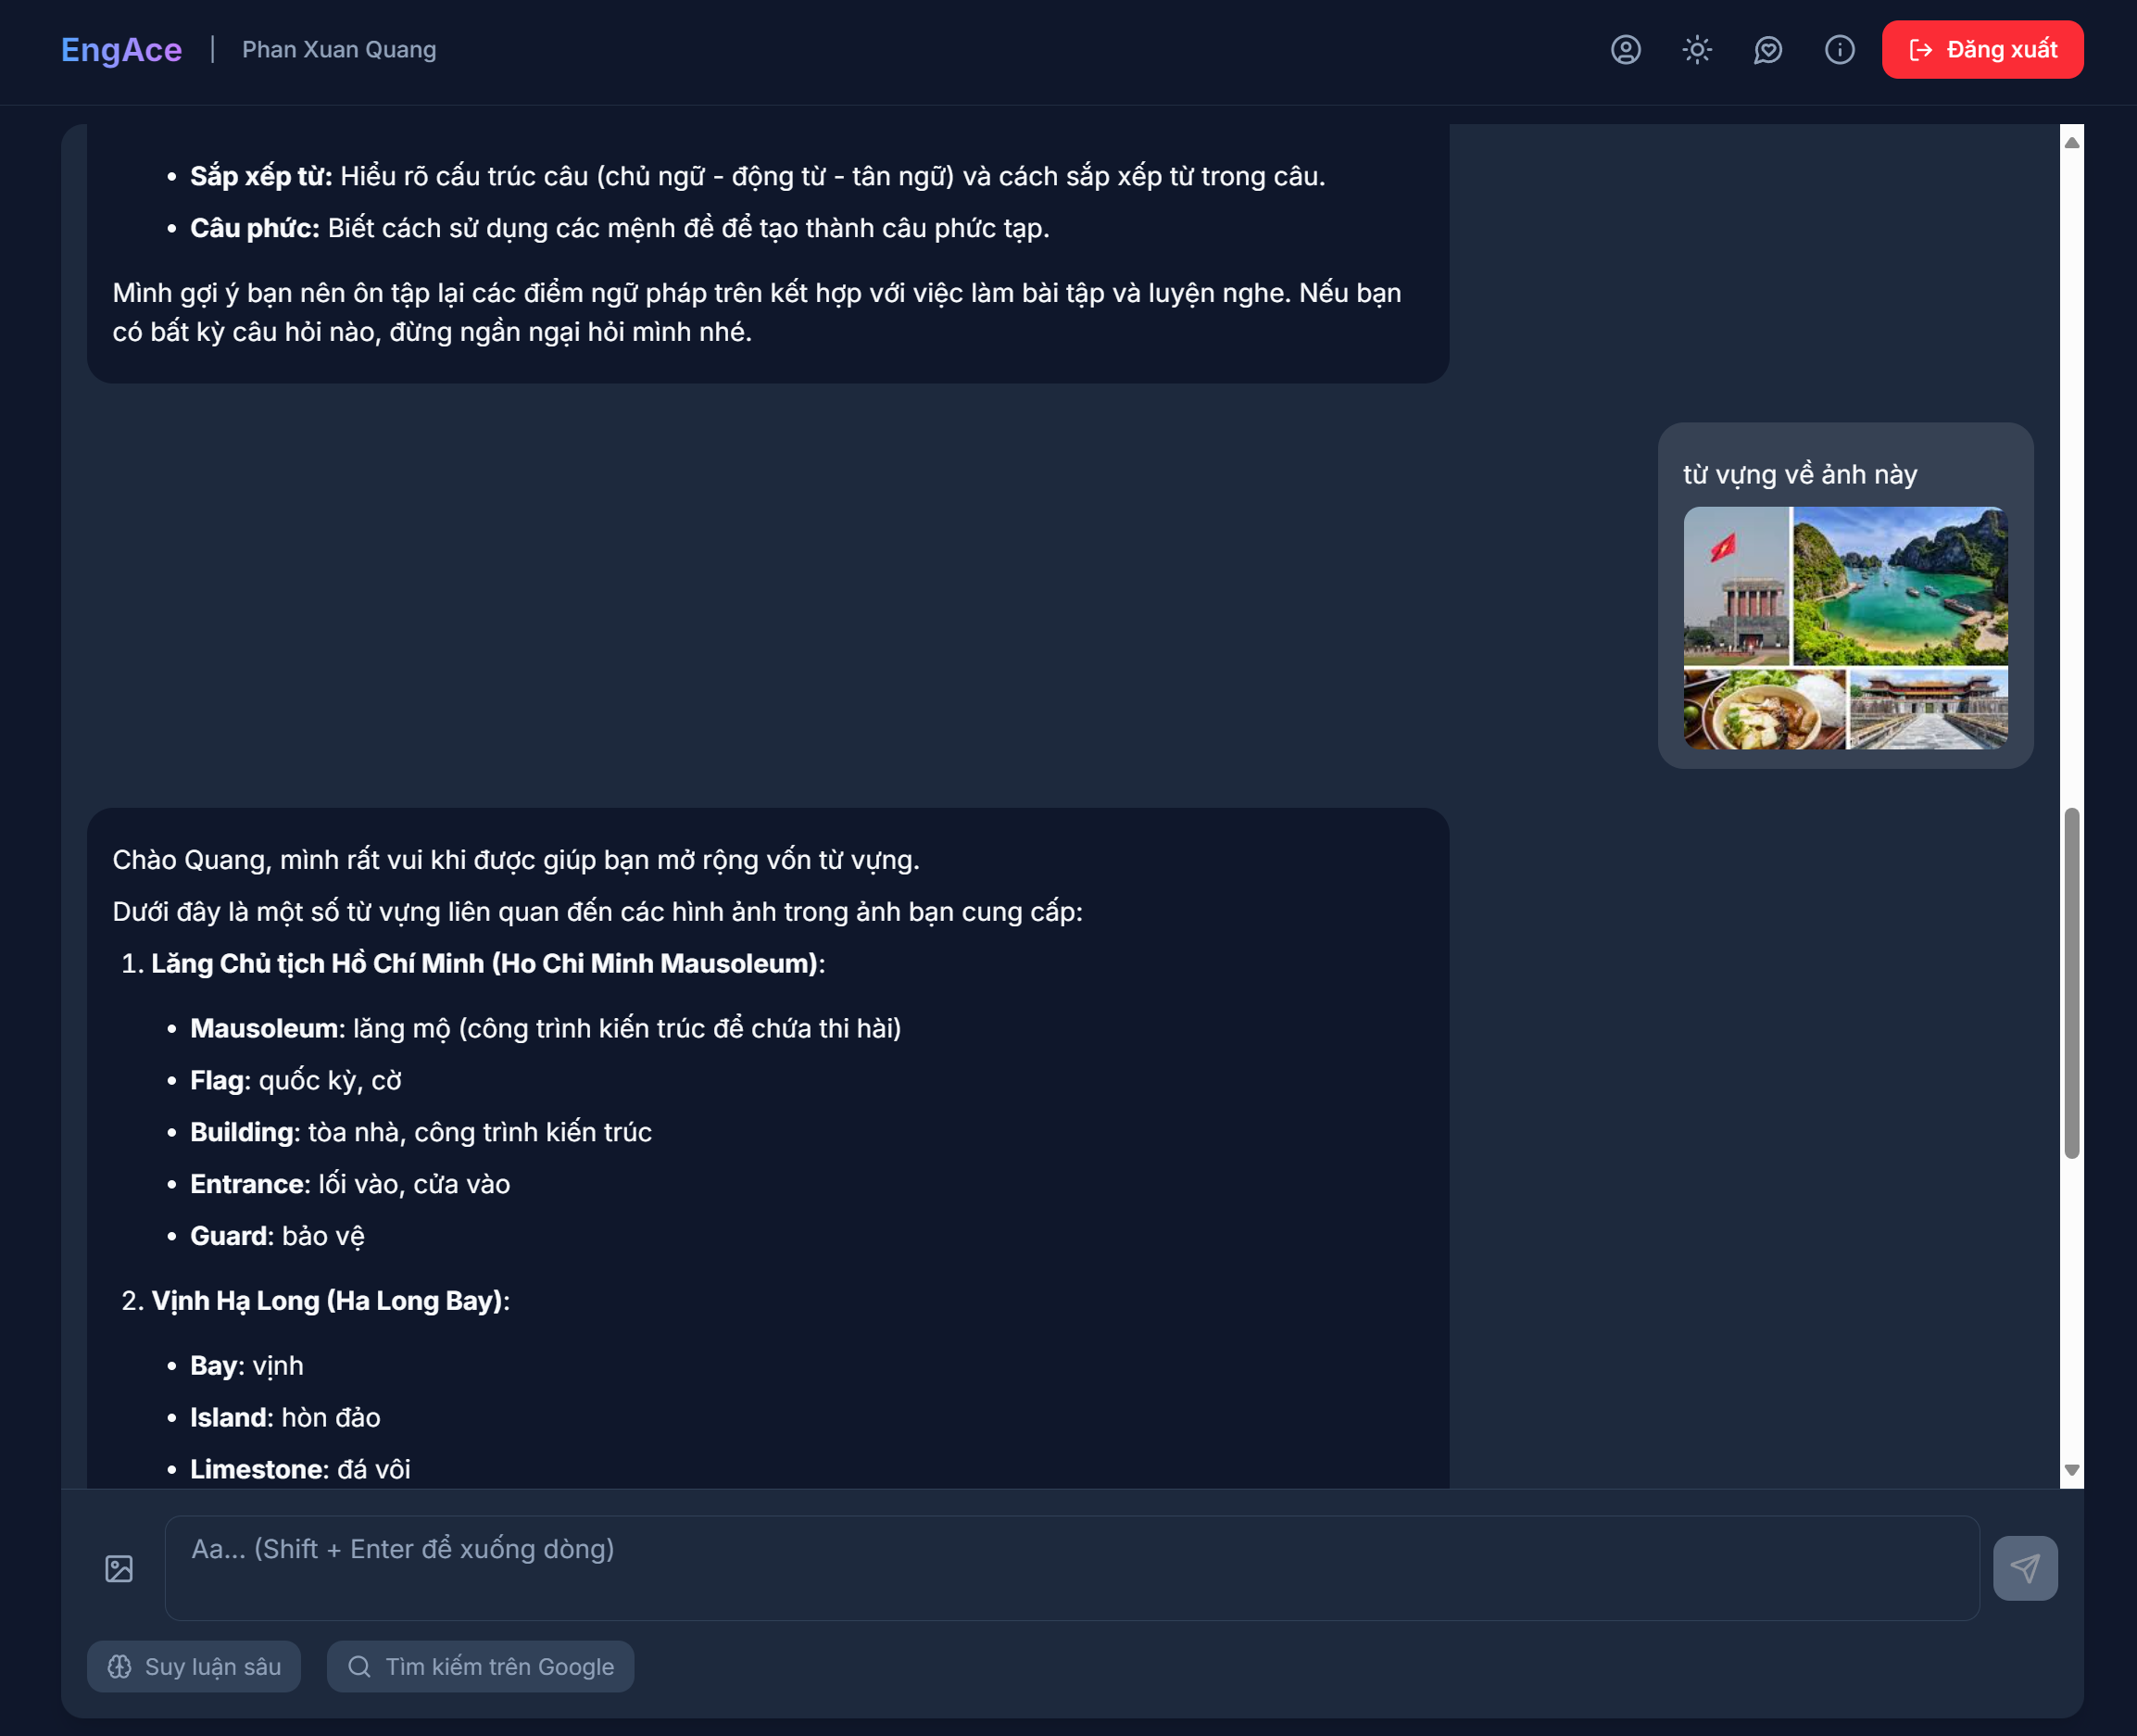Focus the message input field

(x=1071, y=1568)
